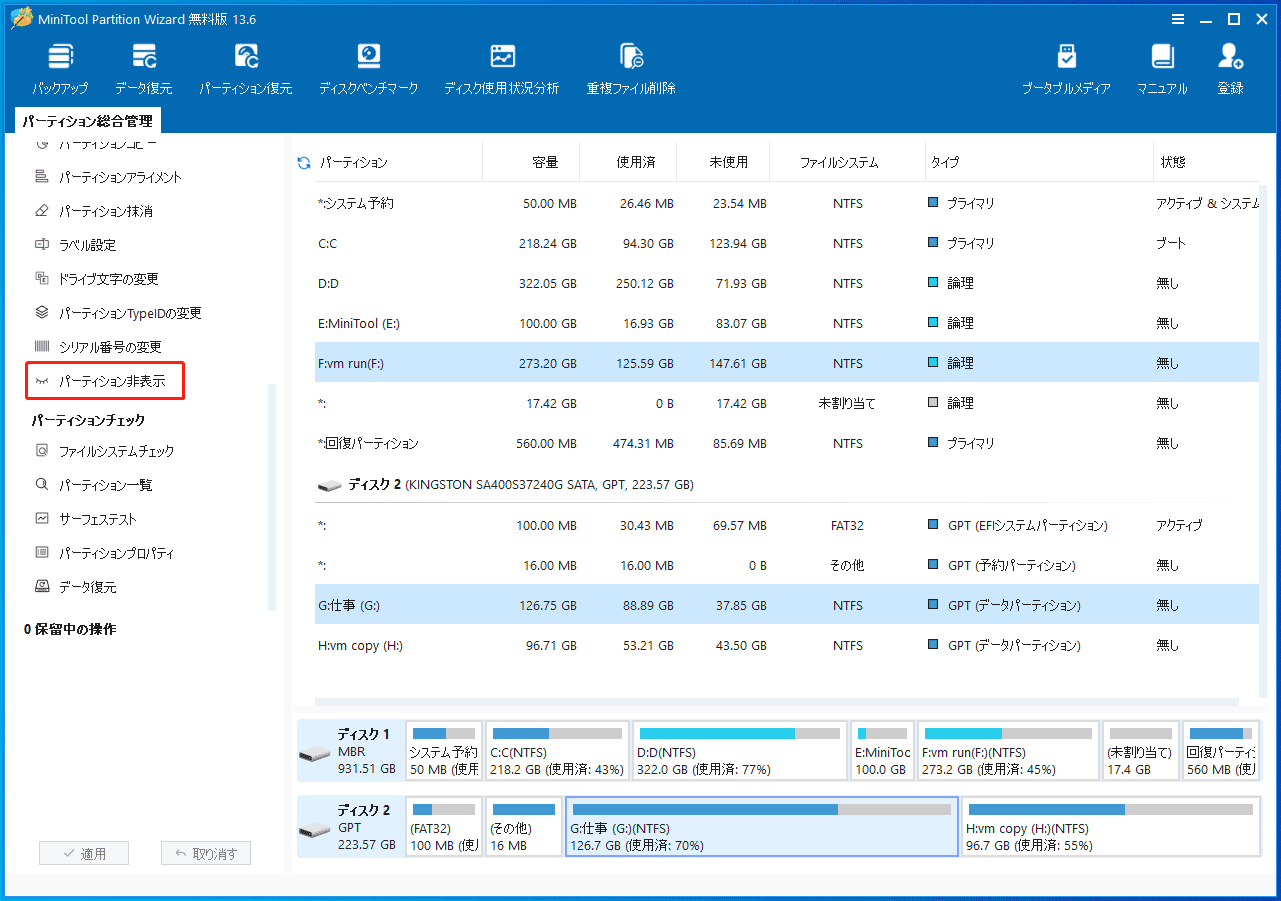Refresh the partition list
This screenshot has height=901, width=1281.
tap(303, 162)
